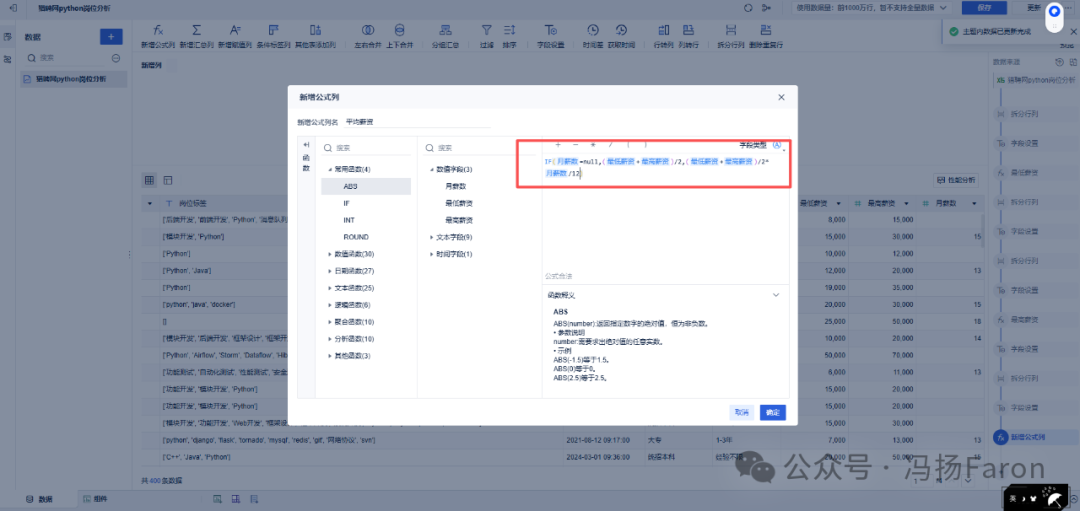Expand the 数值函数(30) group
This screenshot has width=1080, height=511.
coord(330,254)
